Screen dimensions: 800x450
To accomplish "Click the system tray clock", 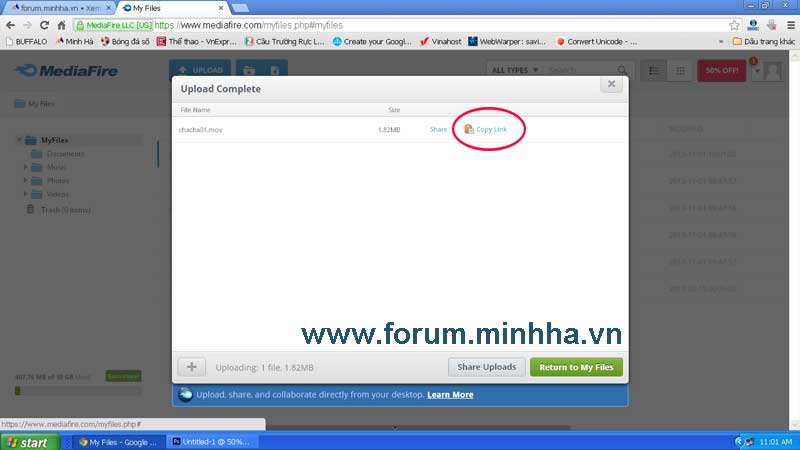I will click(776, 442).
